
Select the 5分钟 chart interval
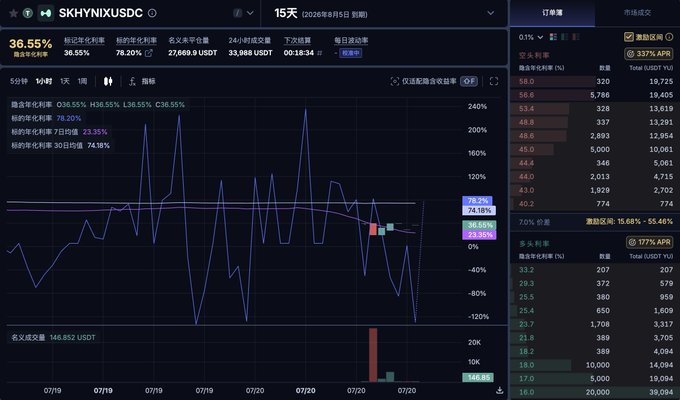19,81
